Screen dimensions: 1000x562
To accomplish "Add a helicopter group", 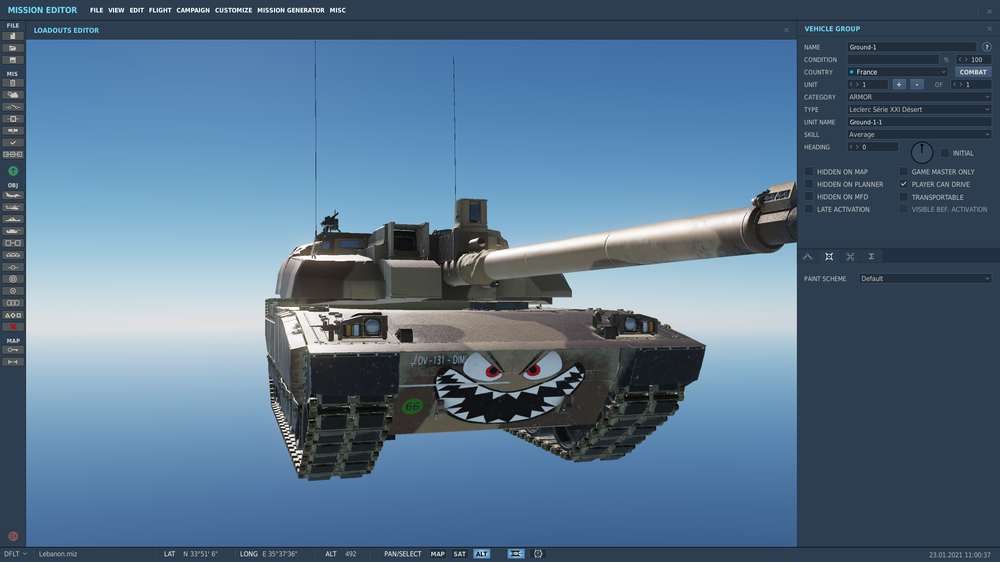I will pos(13,207).
